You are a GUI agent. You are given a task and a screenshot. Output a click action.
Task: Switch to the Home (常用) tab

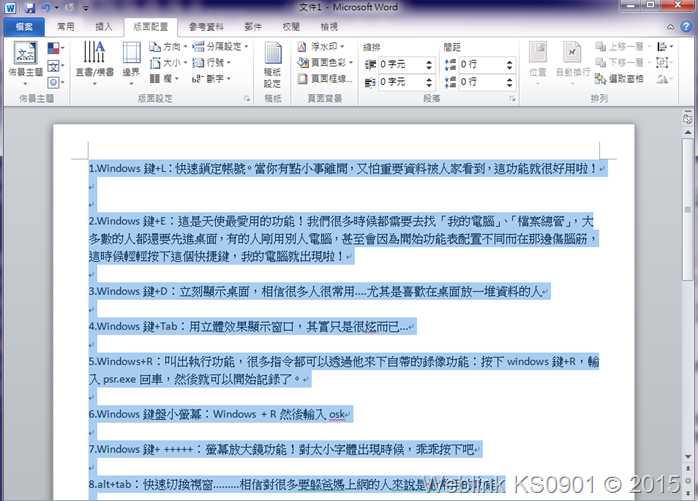point(66,27)
